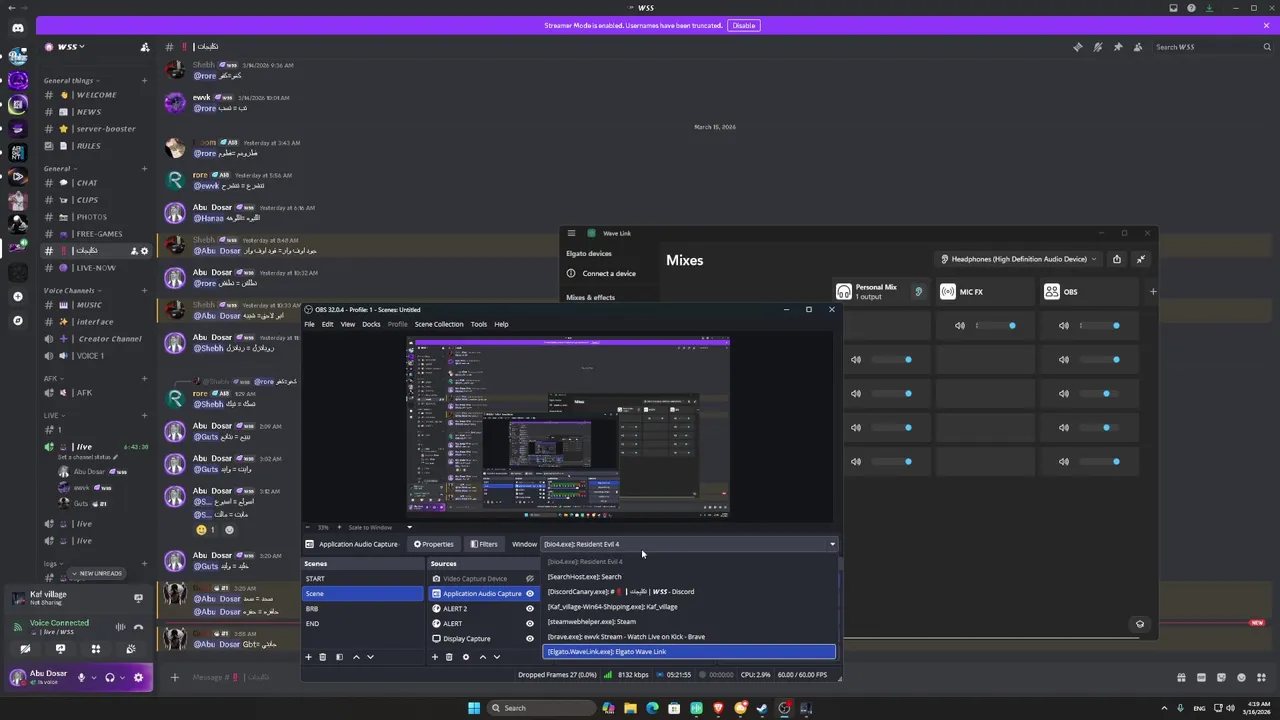Open the Wave Link hamburger menu
This screenshot has width=1280, height=720.
[x=571, y=233]
